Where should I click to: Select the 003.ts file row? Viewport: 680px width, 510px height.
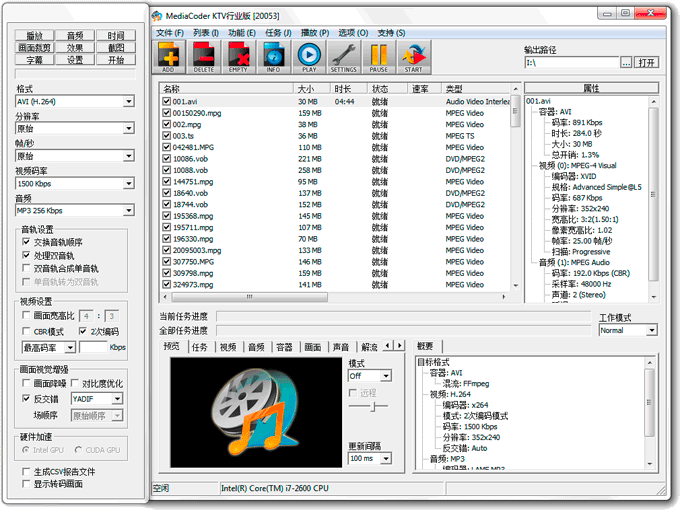click(336, 136)
